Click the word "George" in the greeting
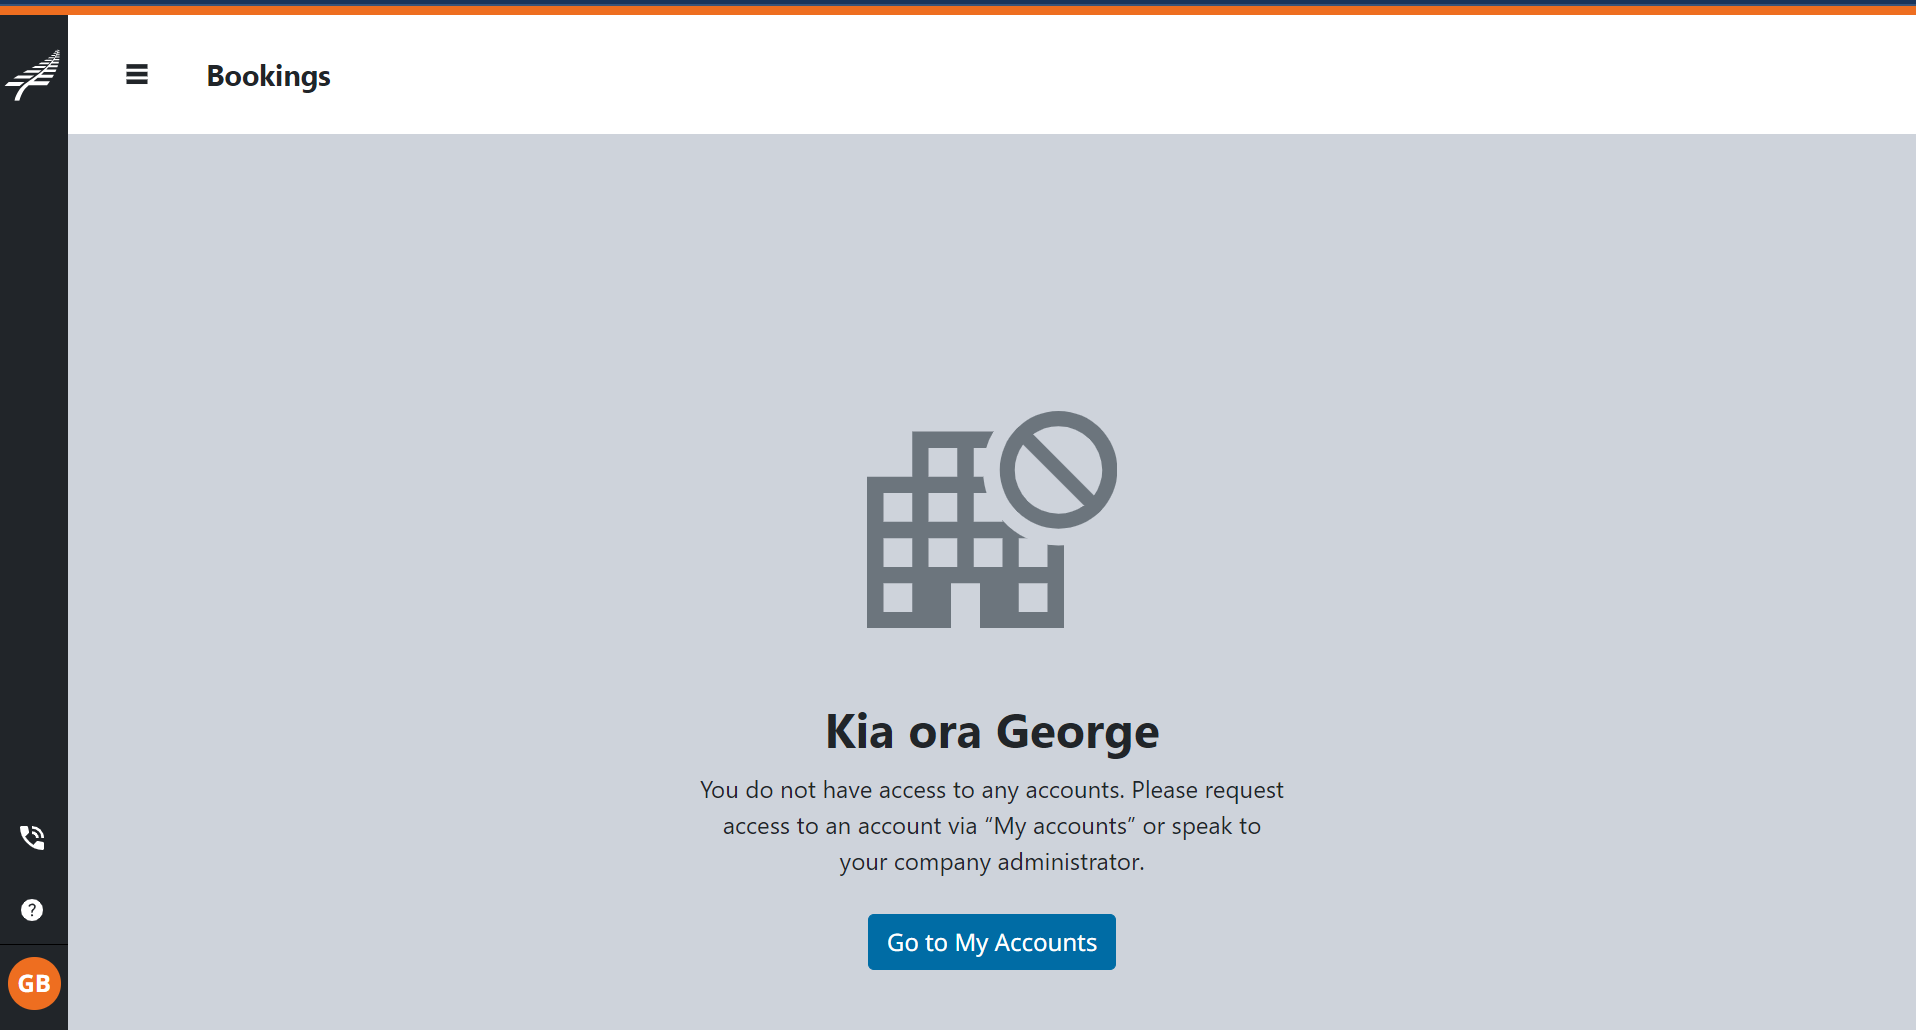Image resolution: width=1916 pixels, height=1030 pixels. [x=1077, y=732]
